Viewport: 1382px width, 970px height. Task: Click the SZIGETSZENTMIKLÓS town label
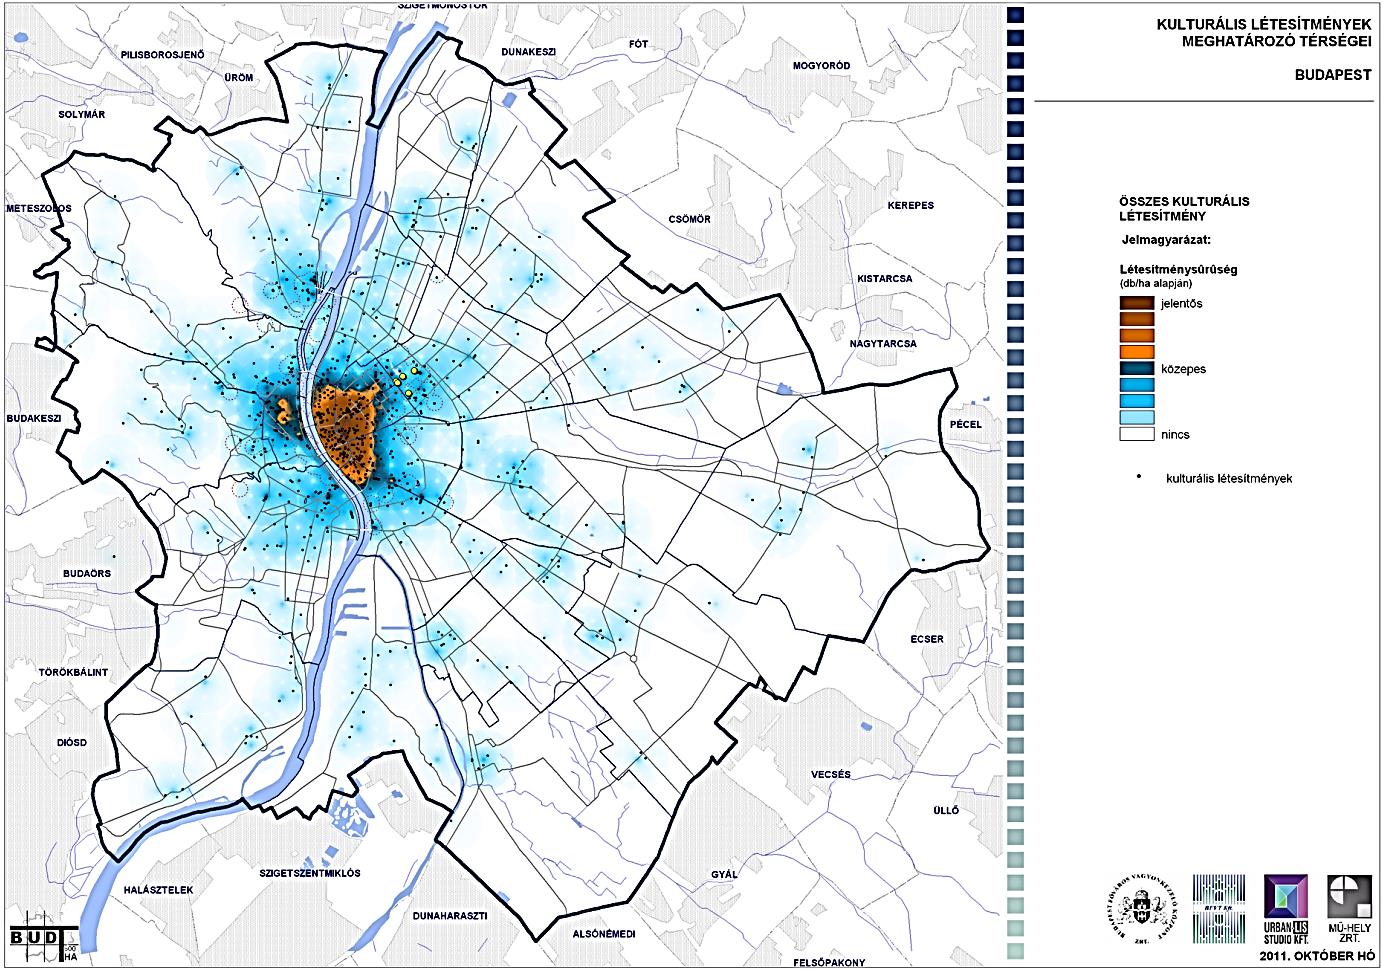point(309,872)
